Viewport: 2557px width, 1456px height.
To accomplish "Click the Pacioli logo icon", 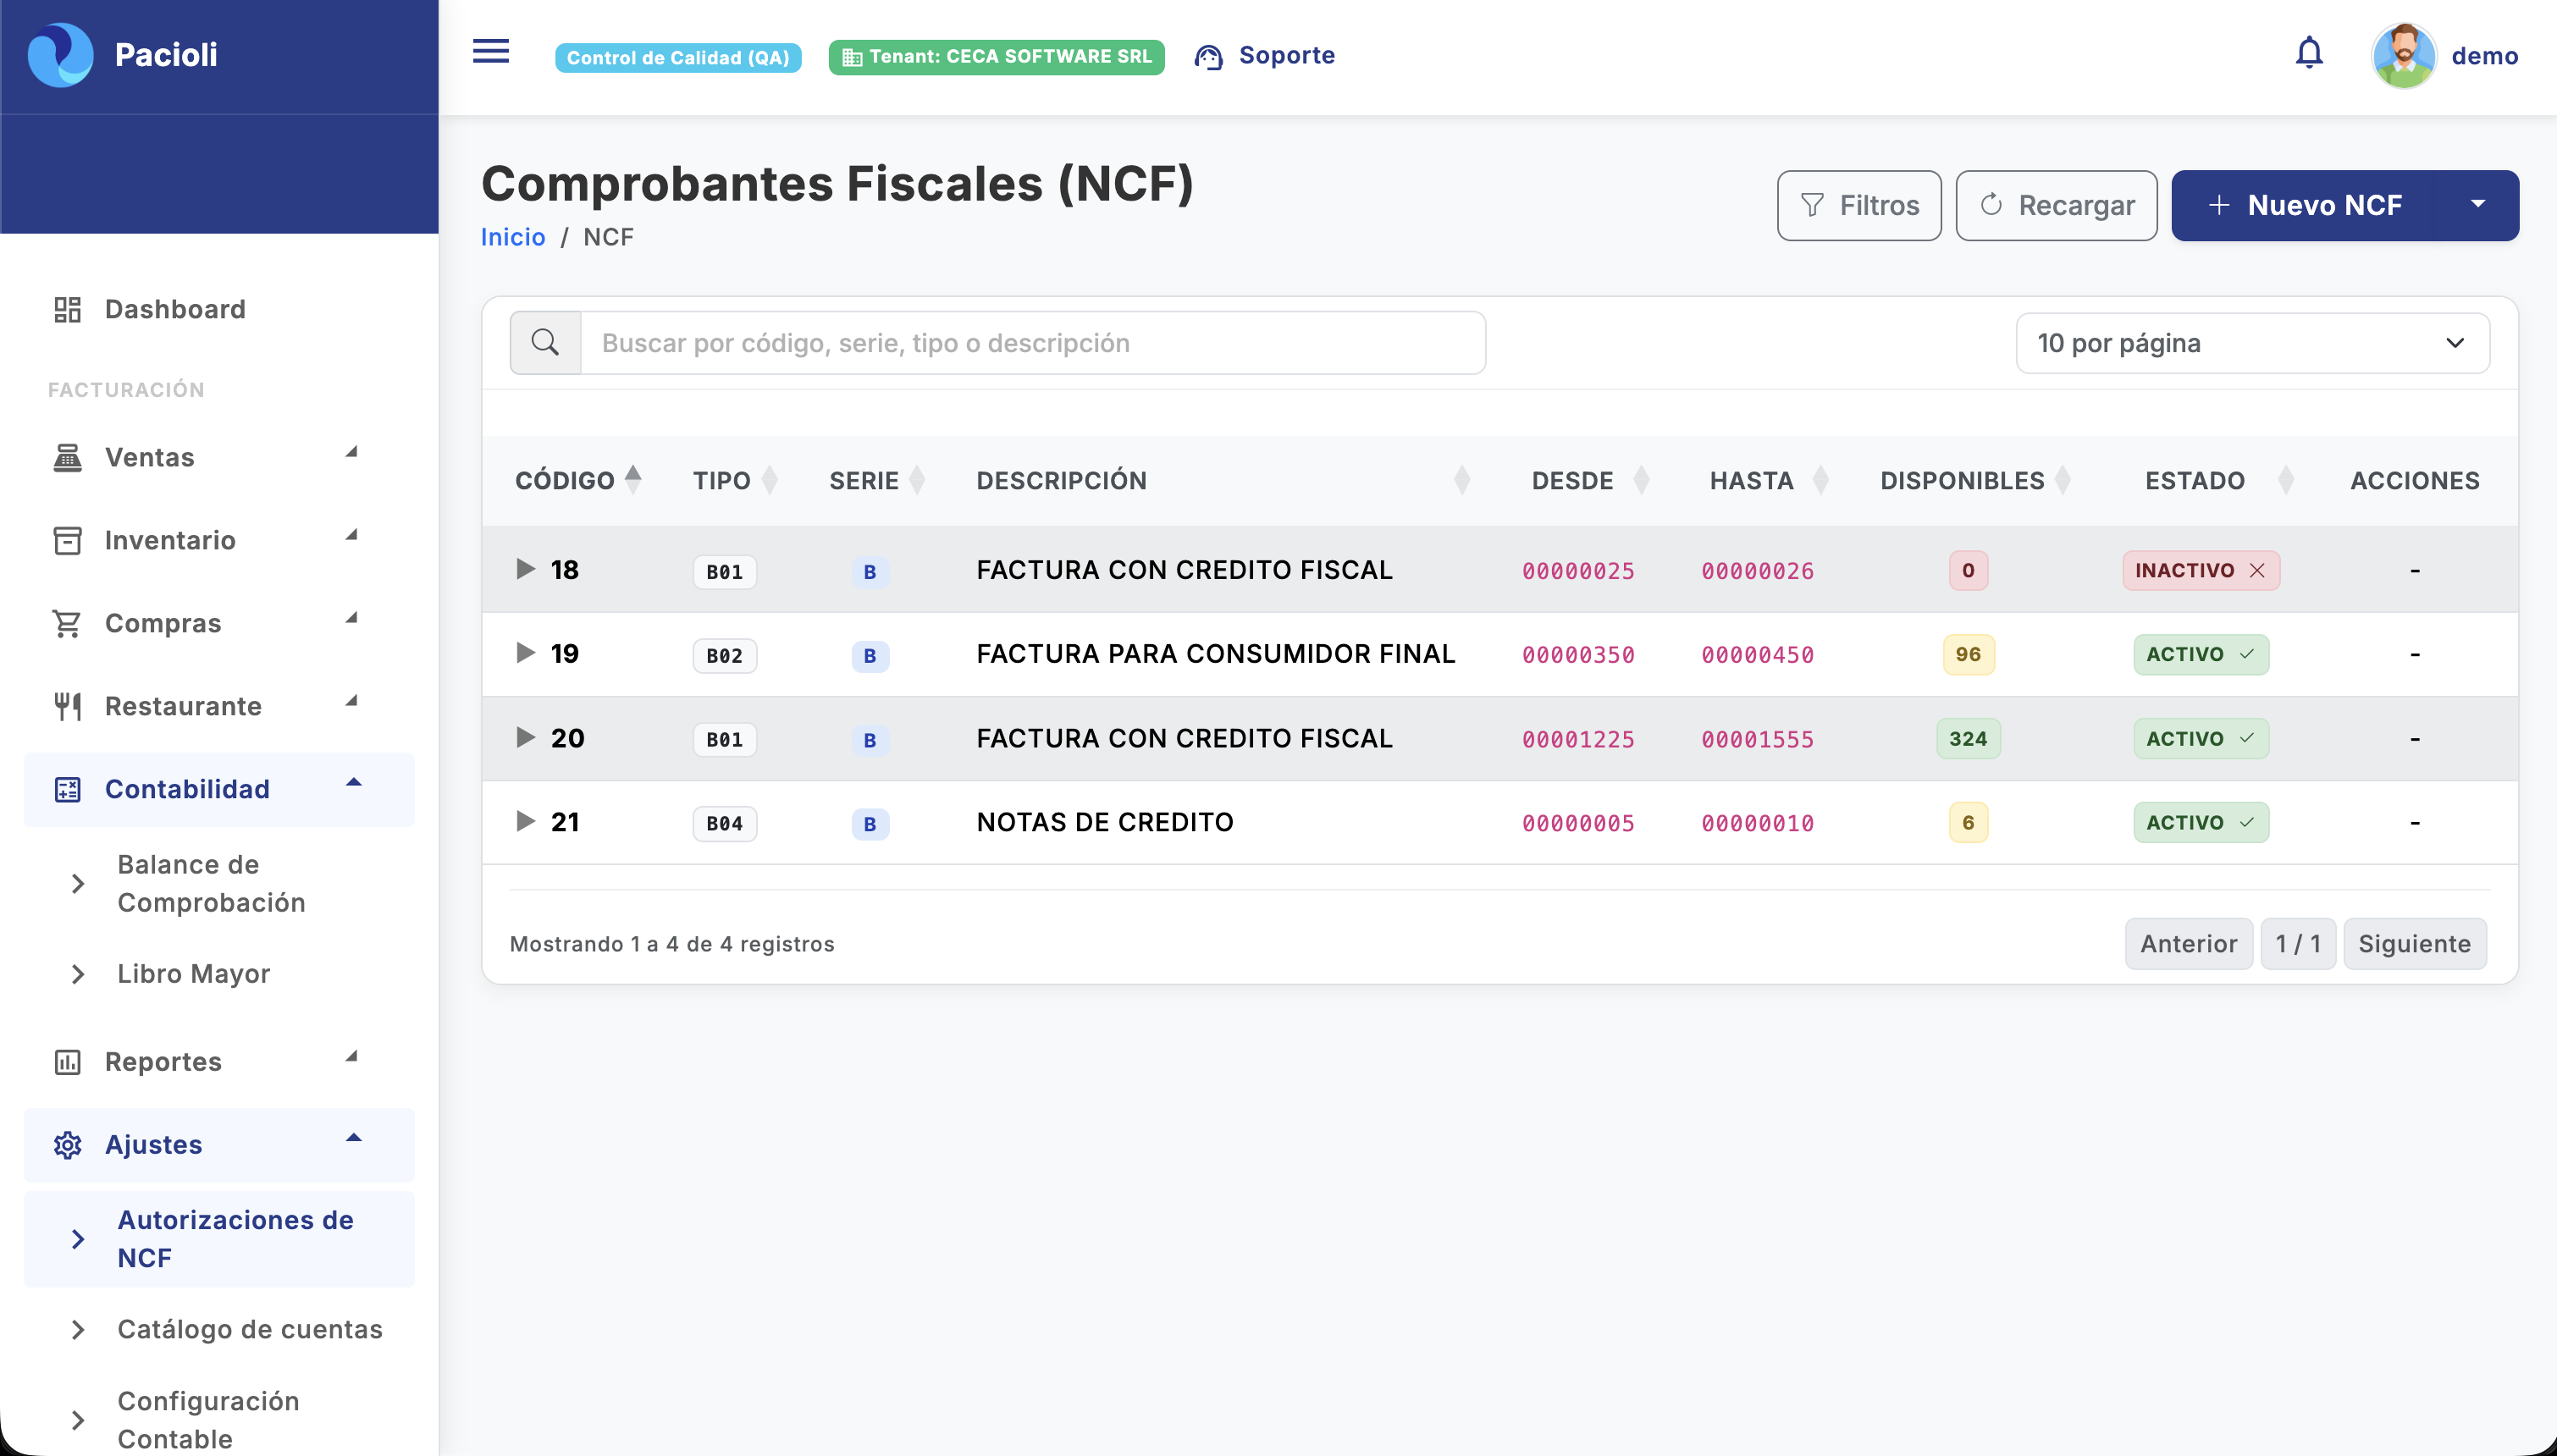I will (x=60, y=54).
